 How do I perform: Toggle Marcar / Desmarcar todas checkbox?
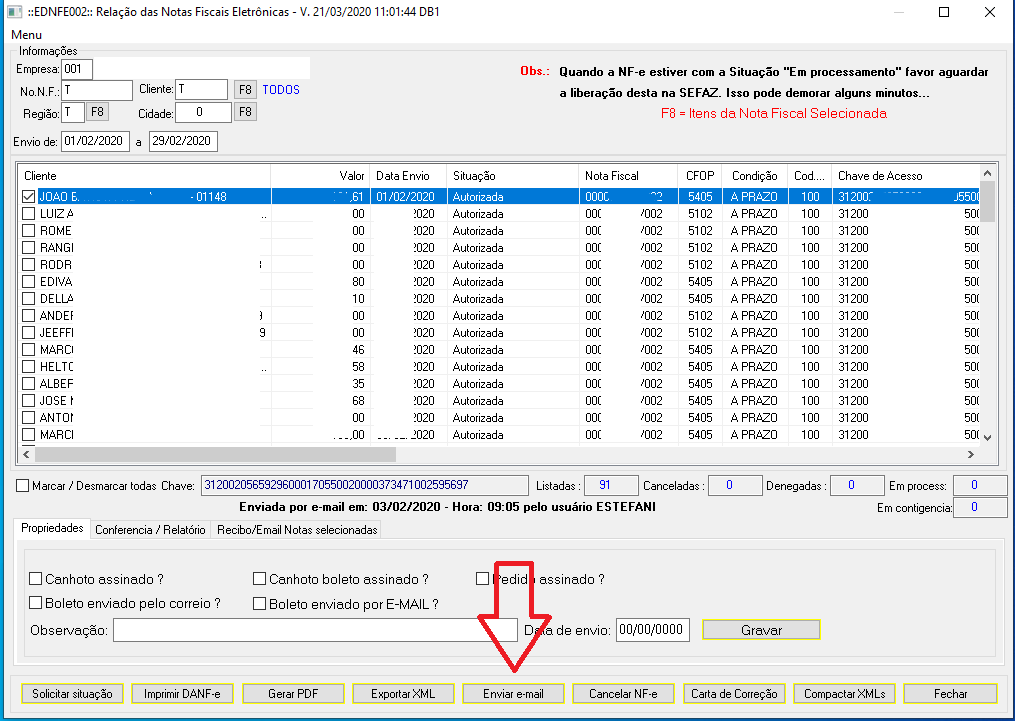tap(23, 486)
